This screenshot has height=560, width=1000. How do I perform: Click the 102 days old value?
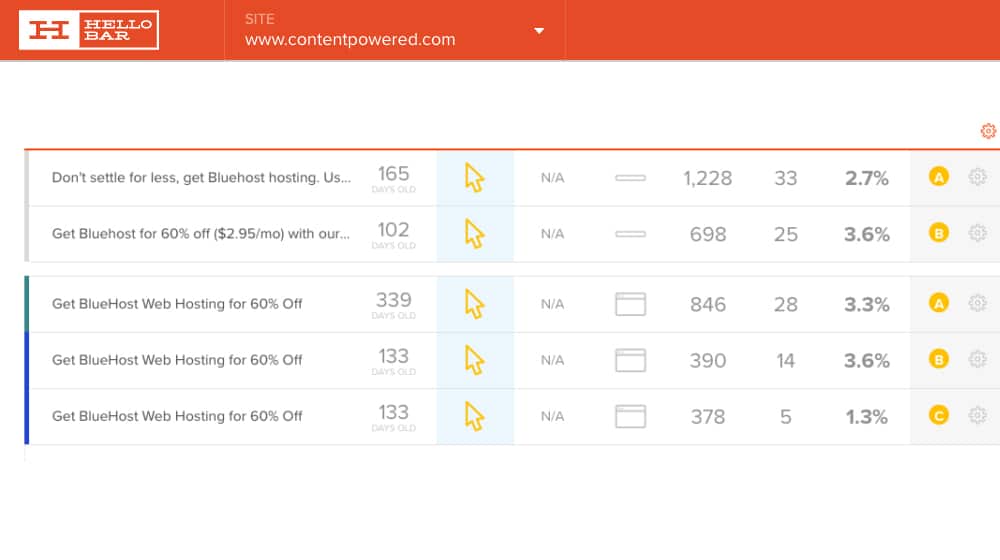[x=393, y=230]
